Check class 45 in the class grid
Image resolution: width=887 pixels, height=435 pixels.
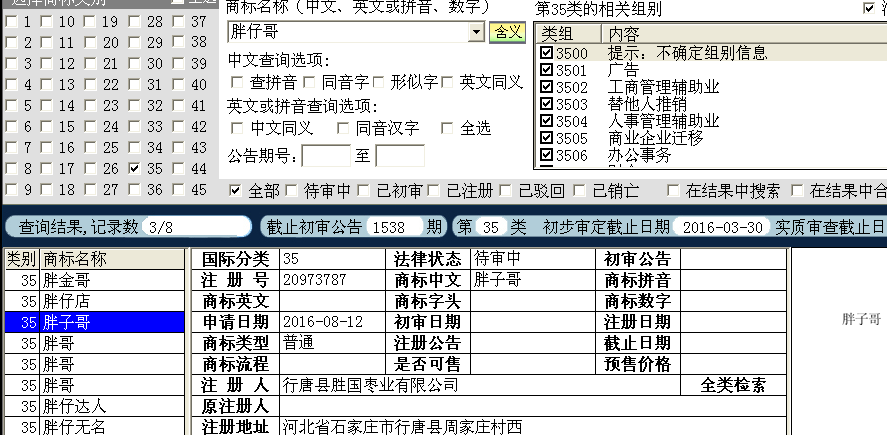[x=178, y=189]
